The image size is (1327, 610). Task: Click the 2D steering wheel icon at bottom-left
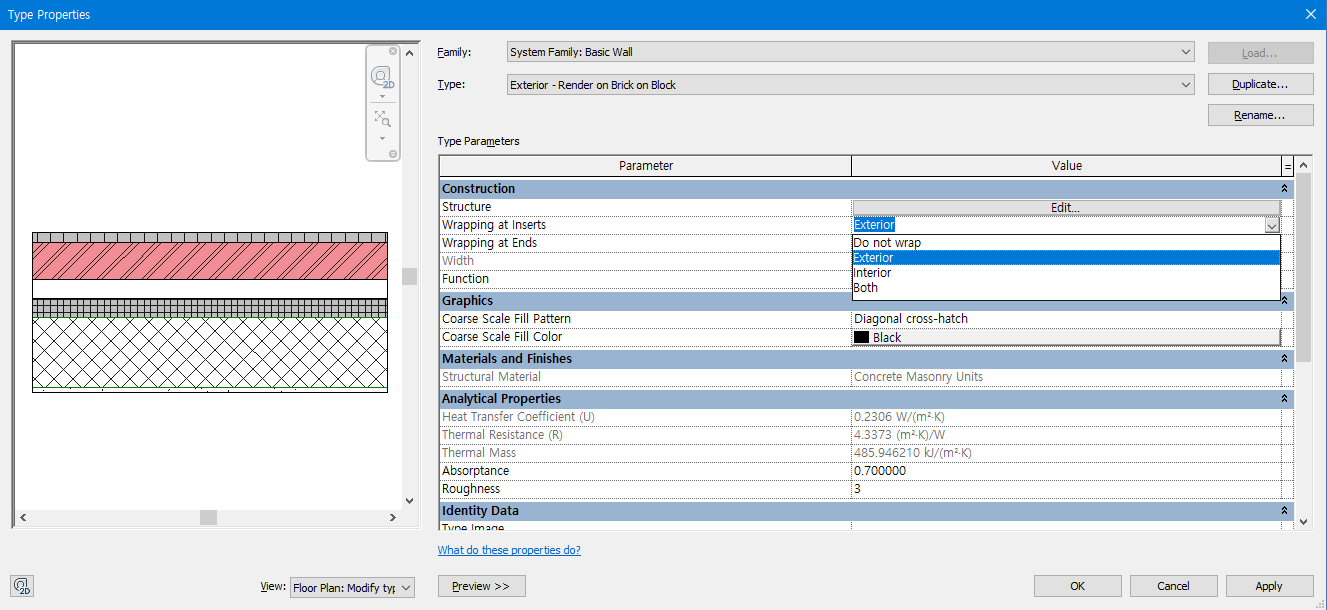point(22,587)
